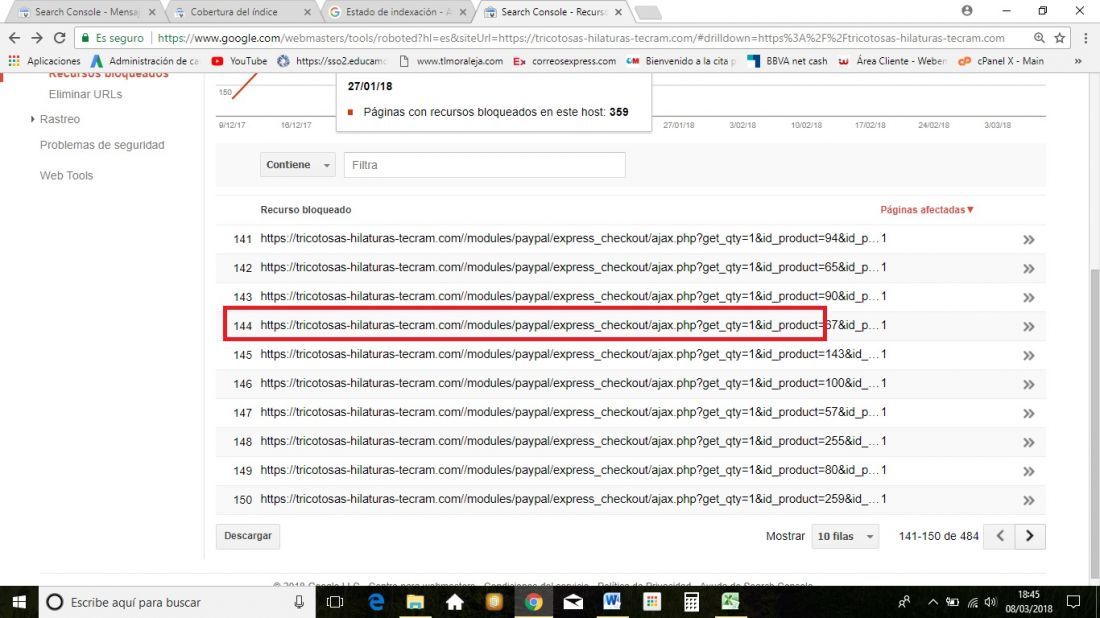
Task: Open the Chrome profile avatar icon
Action: click(967, 11)
